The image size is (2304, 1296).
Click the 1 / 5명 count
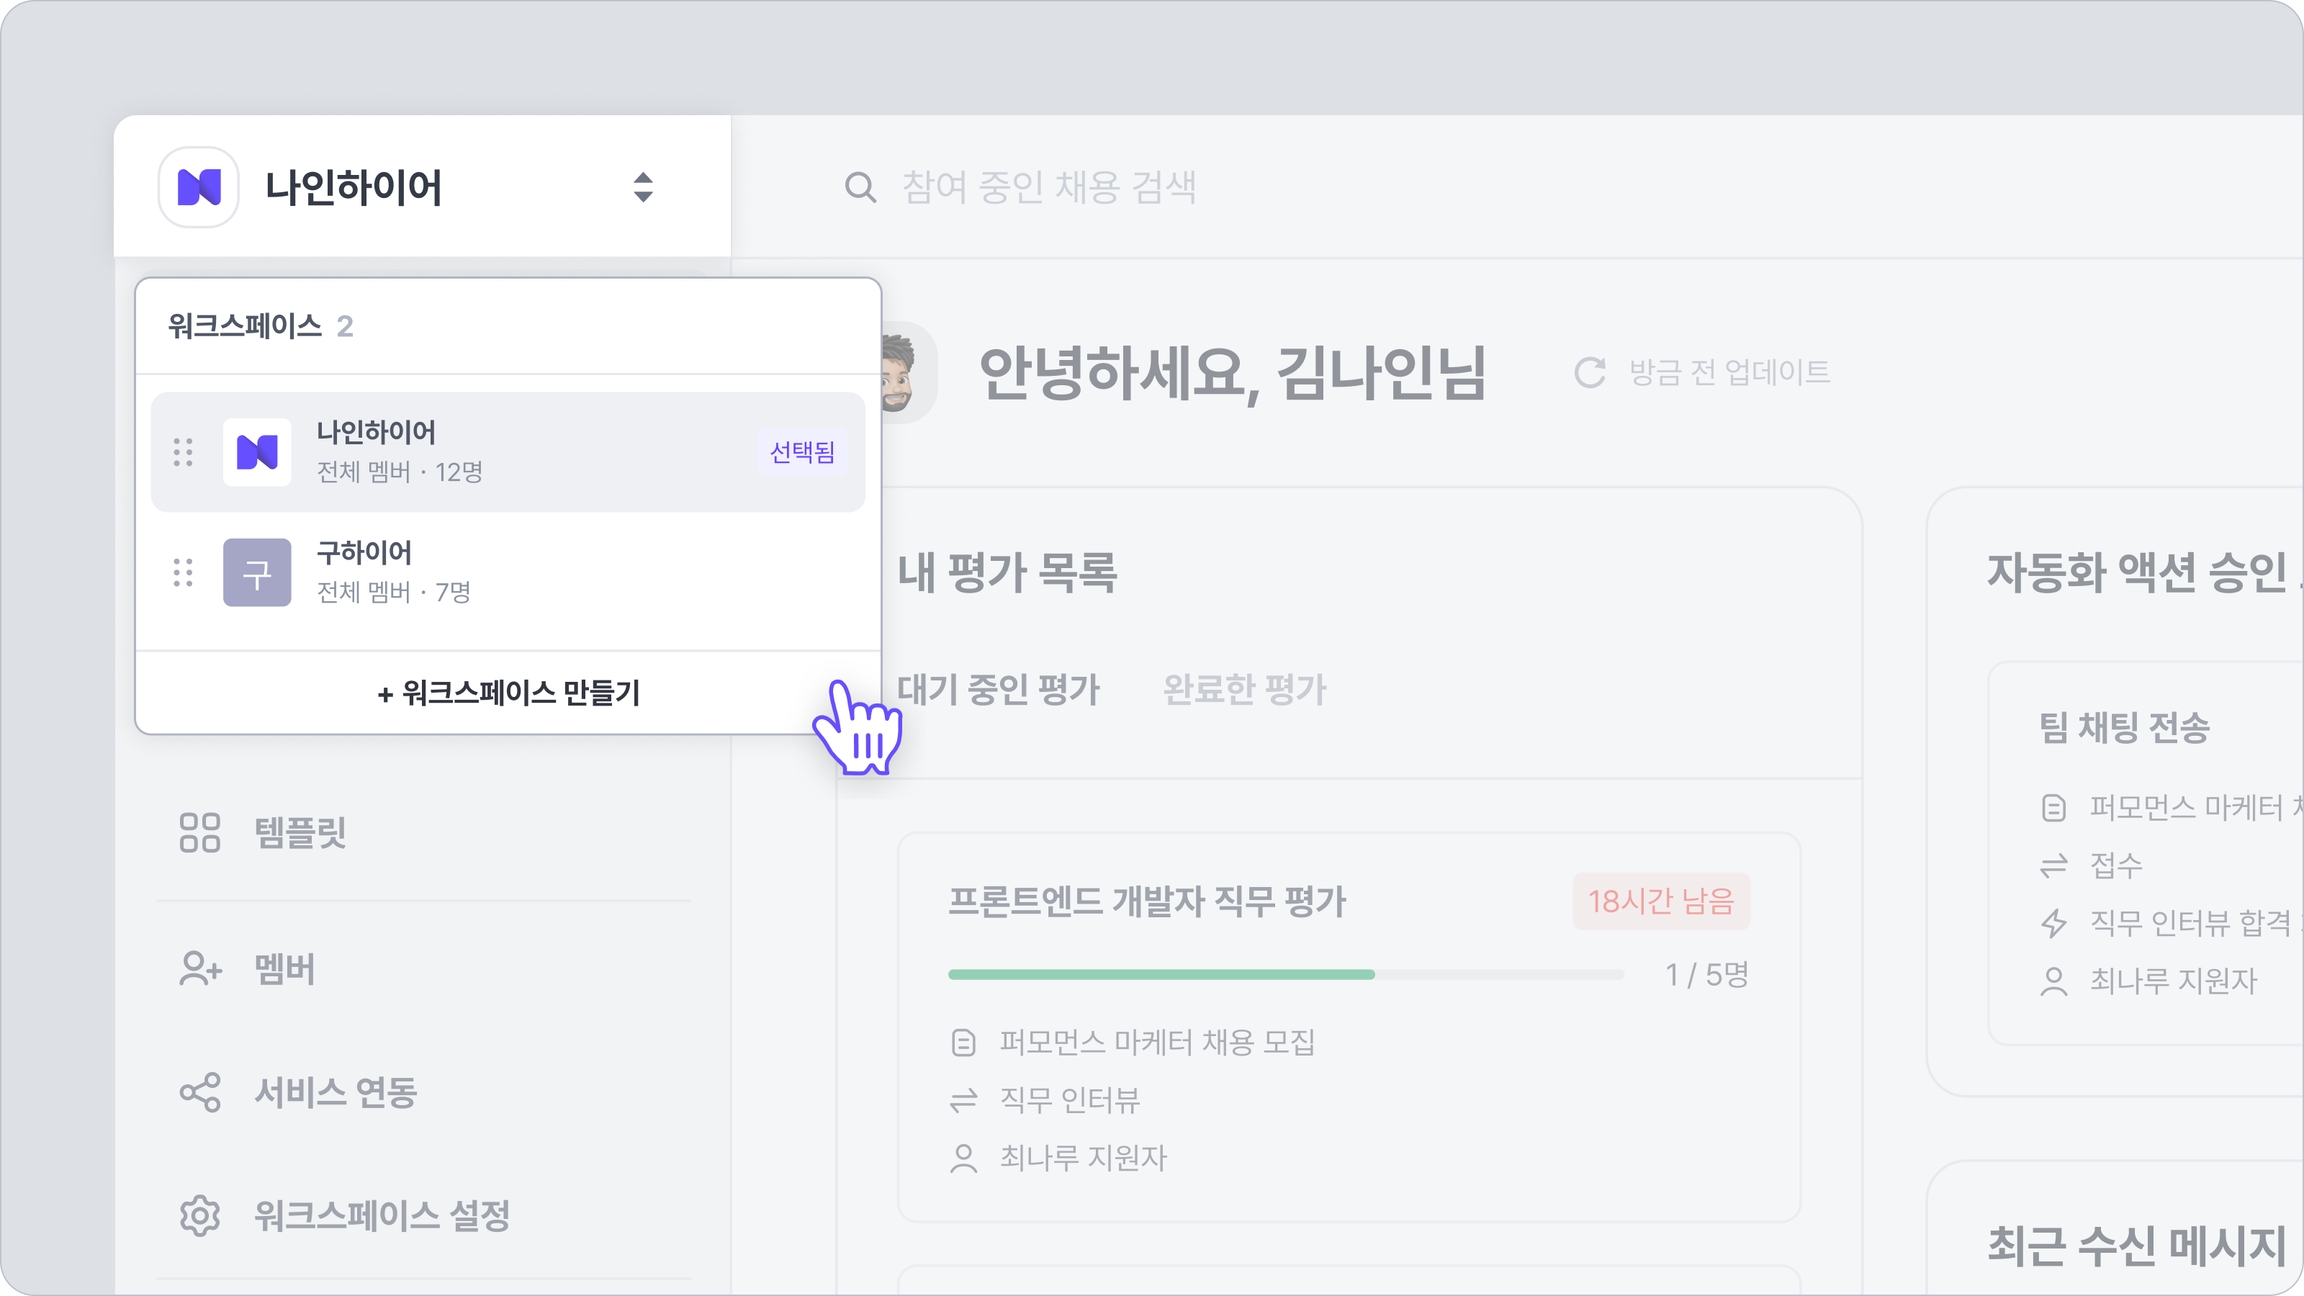coord(1706,974)
